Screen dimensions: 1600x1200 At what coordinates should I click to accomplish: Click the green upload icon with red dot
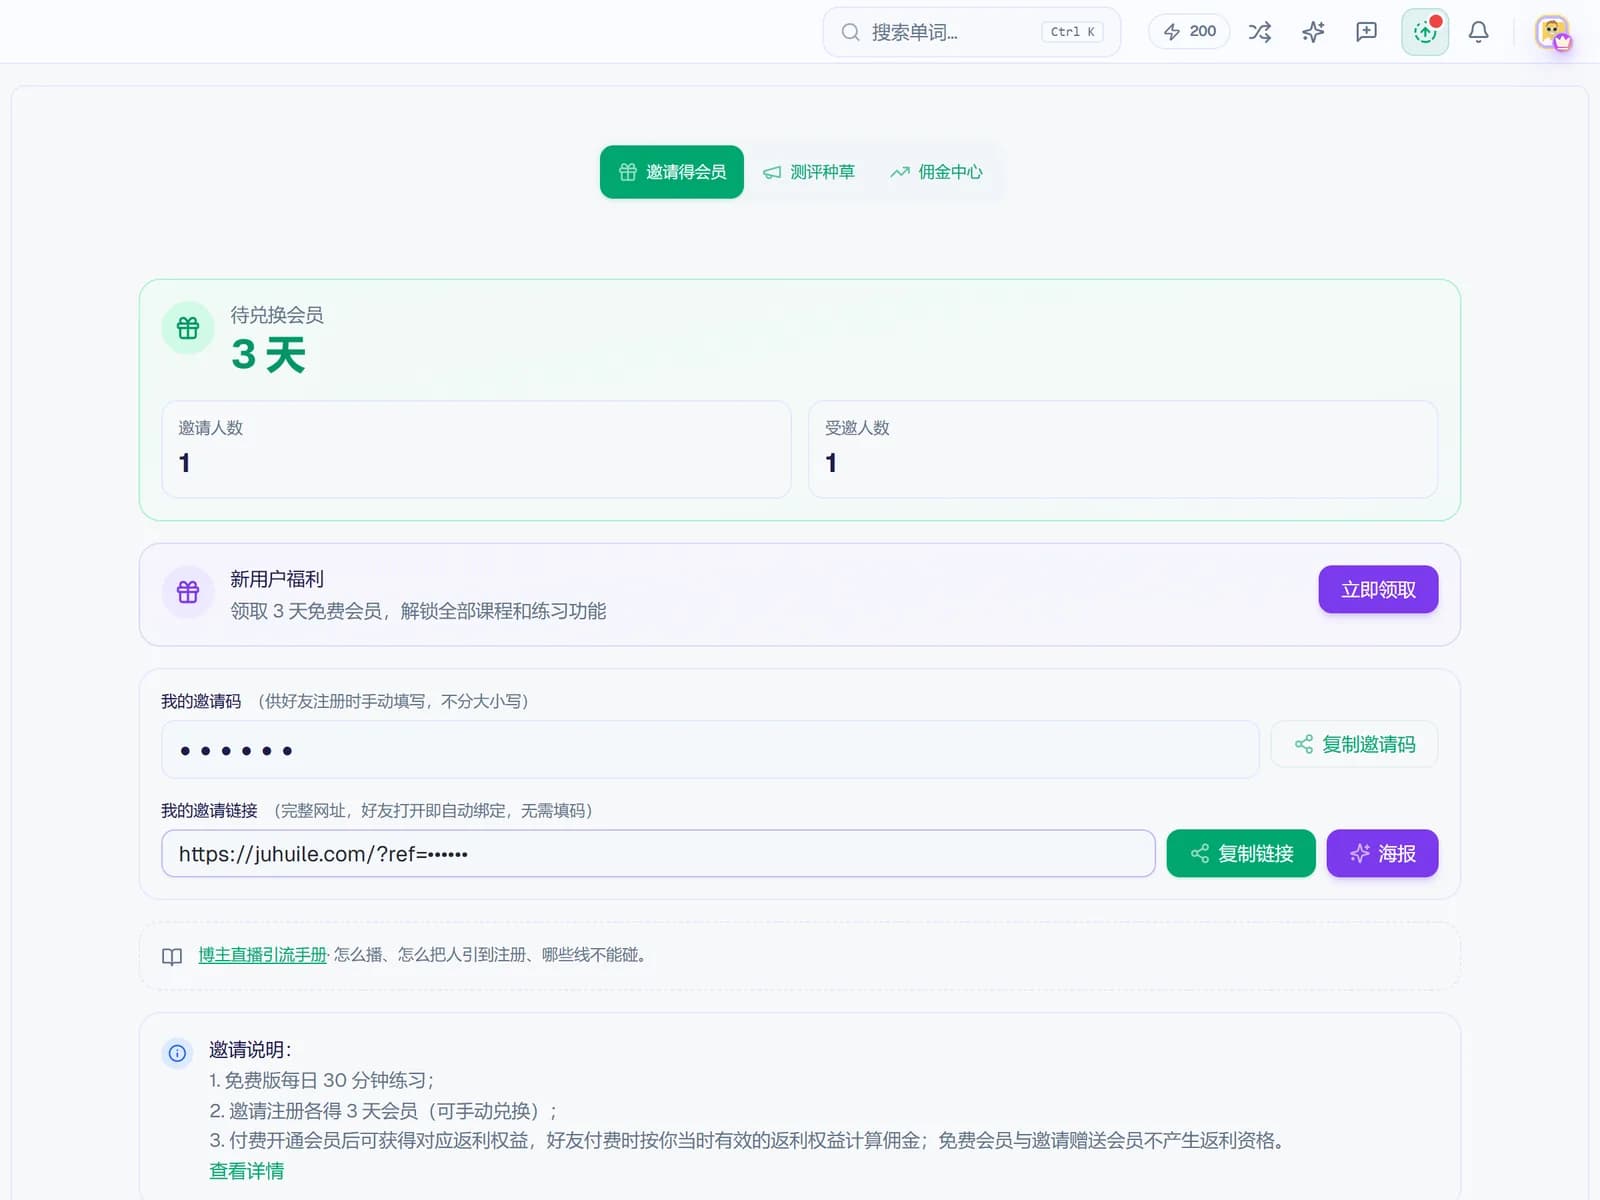tap(1425, 32)
